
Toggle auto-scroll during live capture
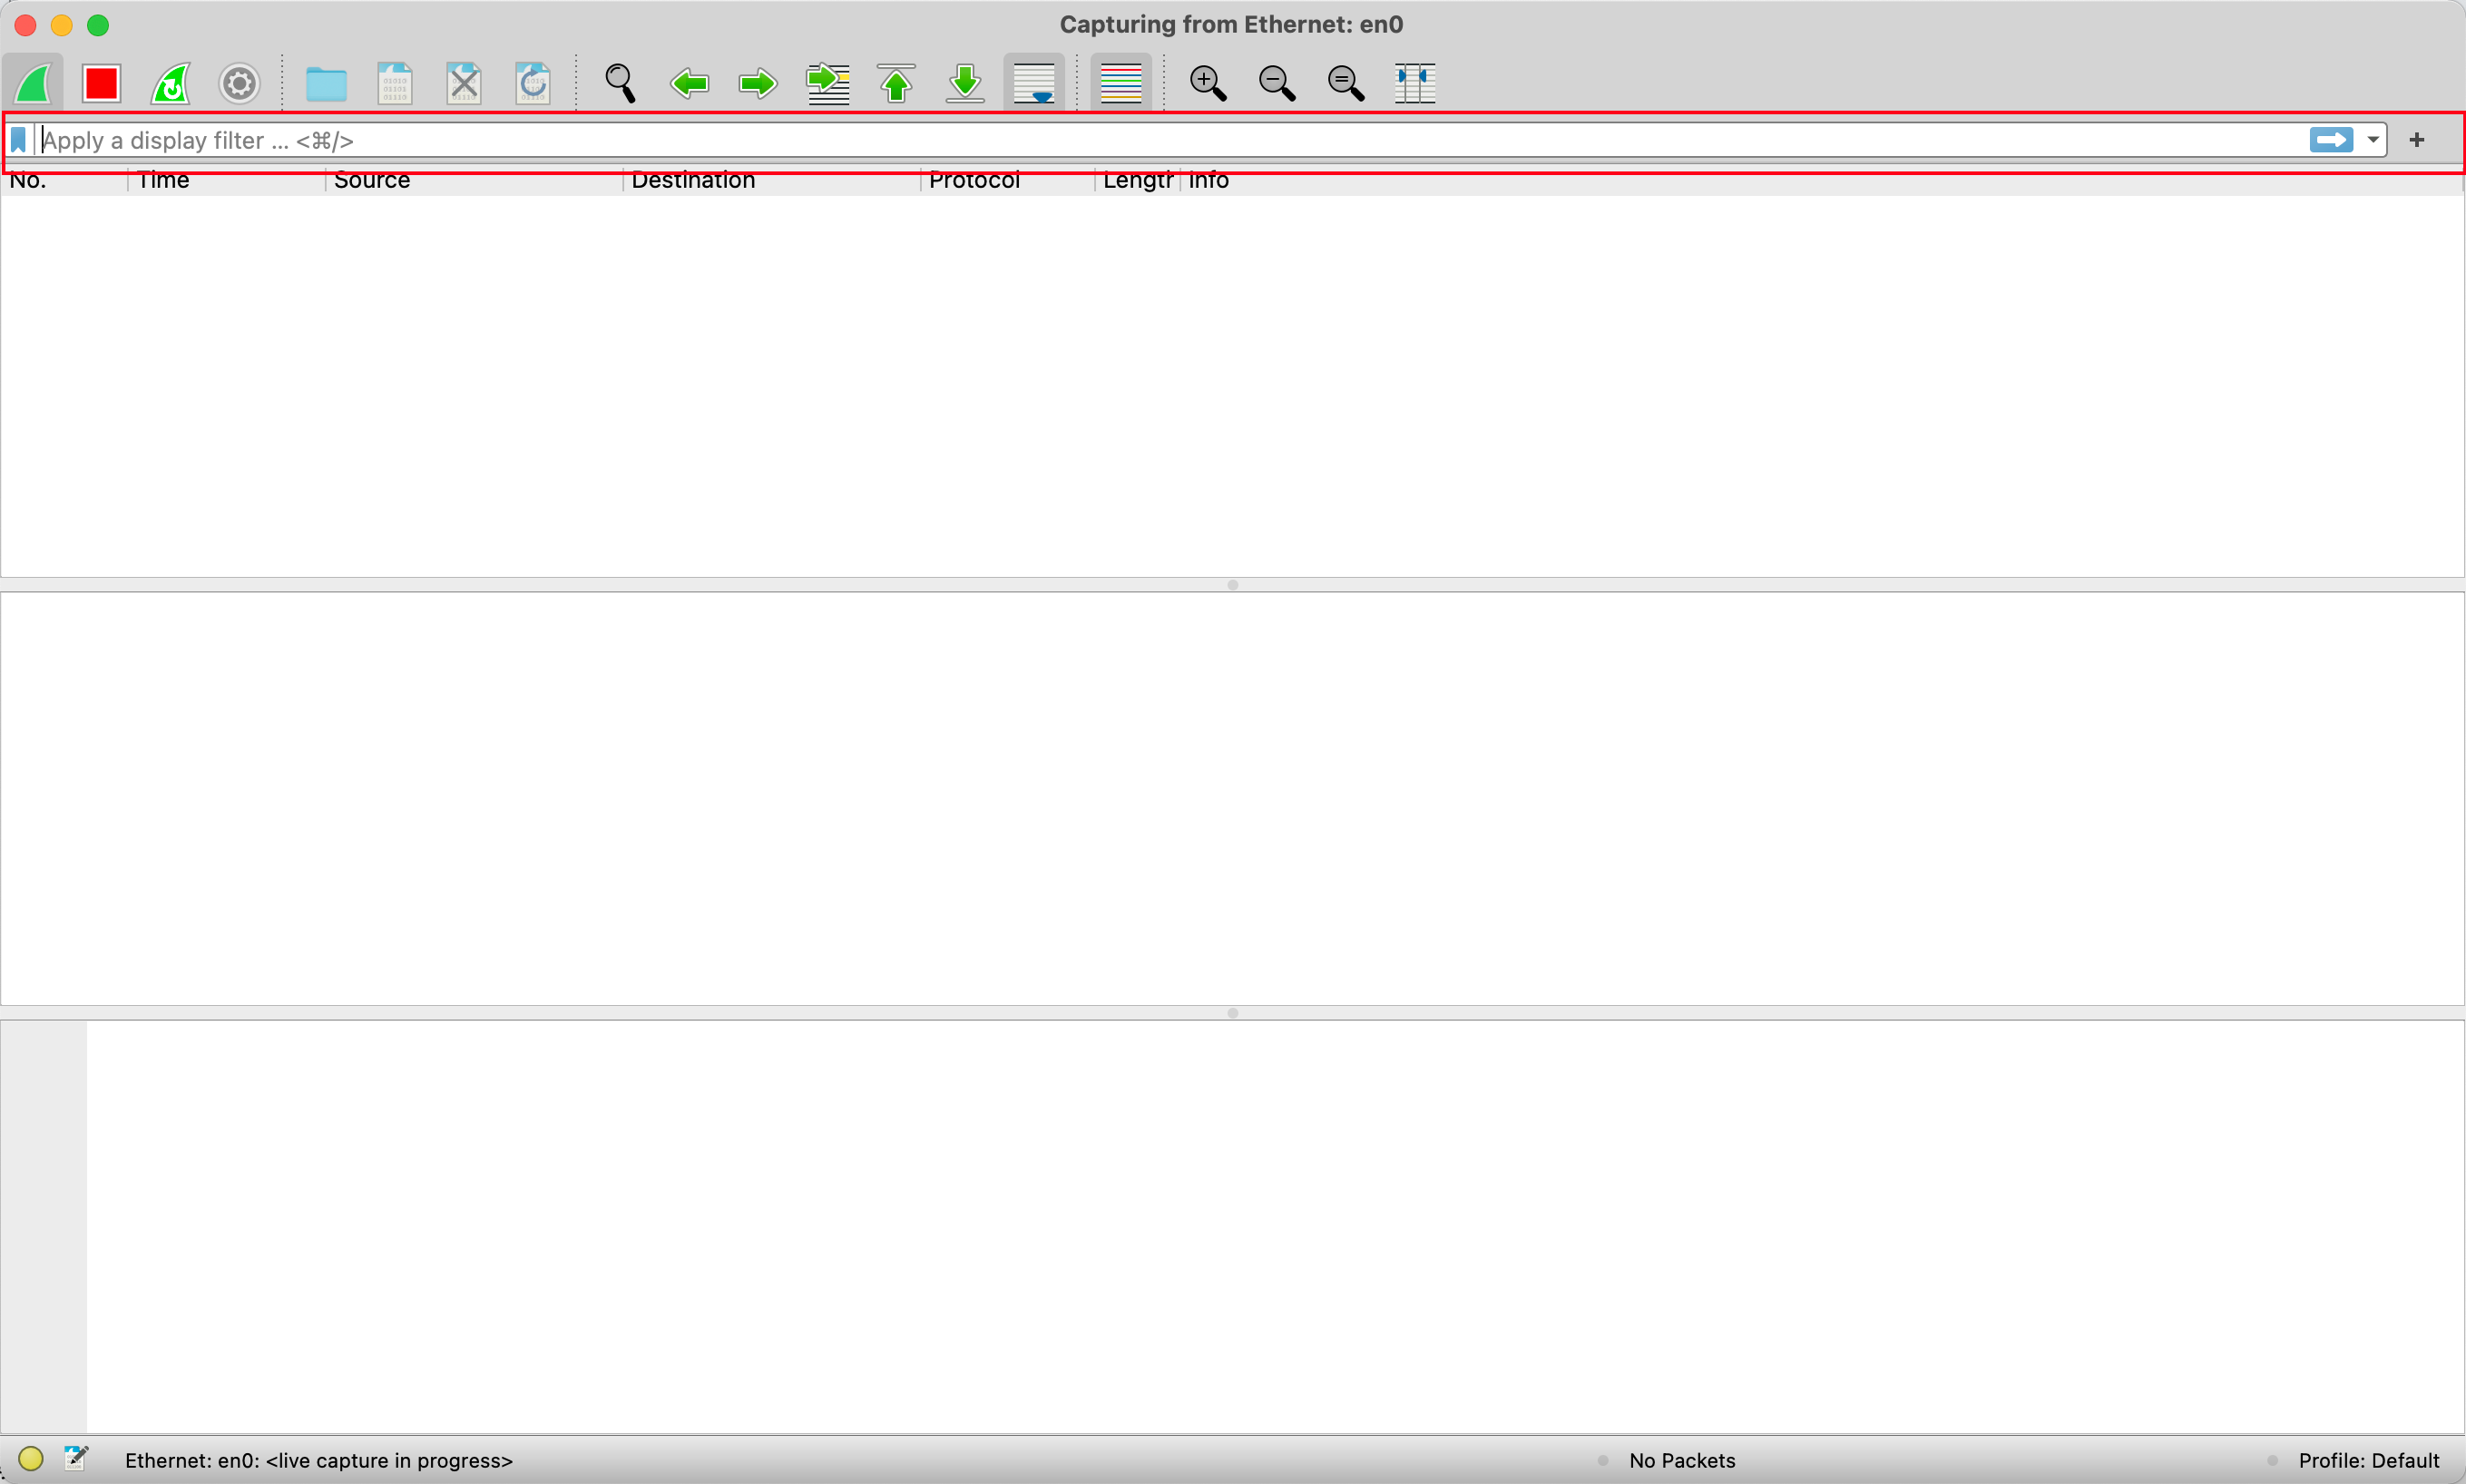1034,83
